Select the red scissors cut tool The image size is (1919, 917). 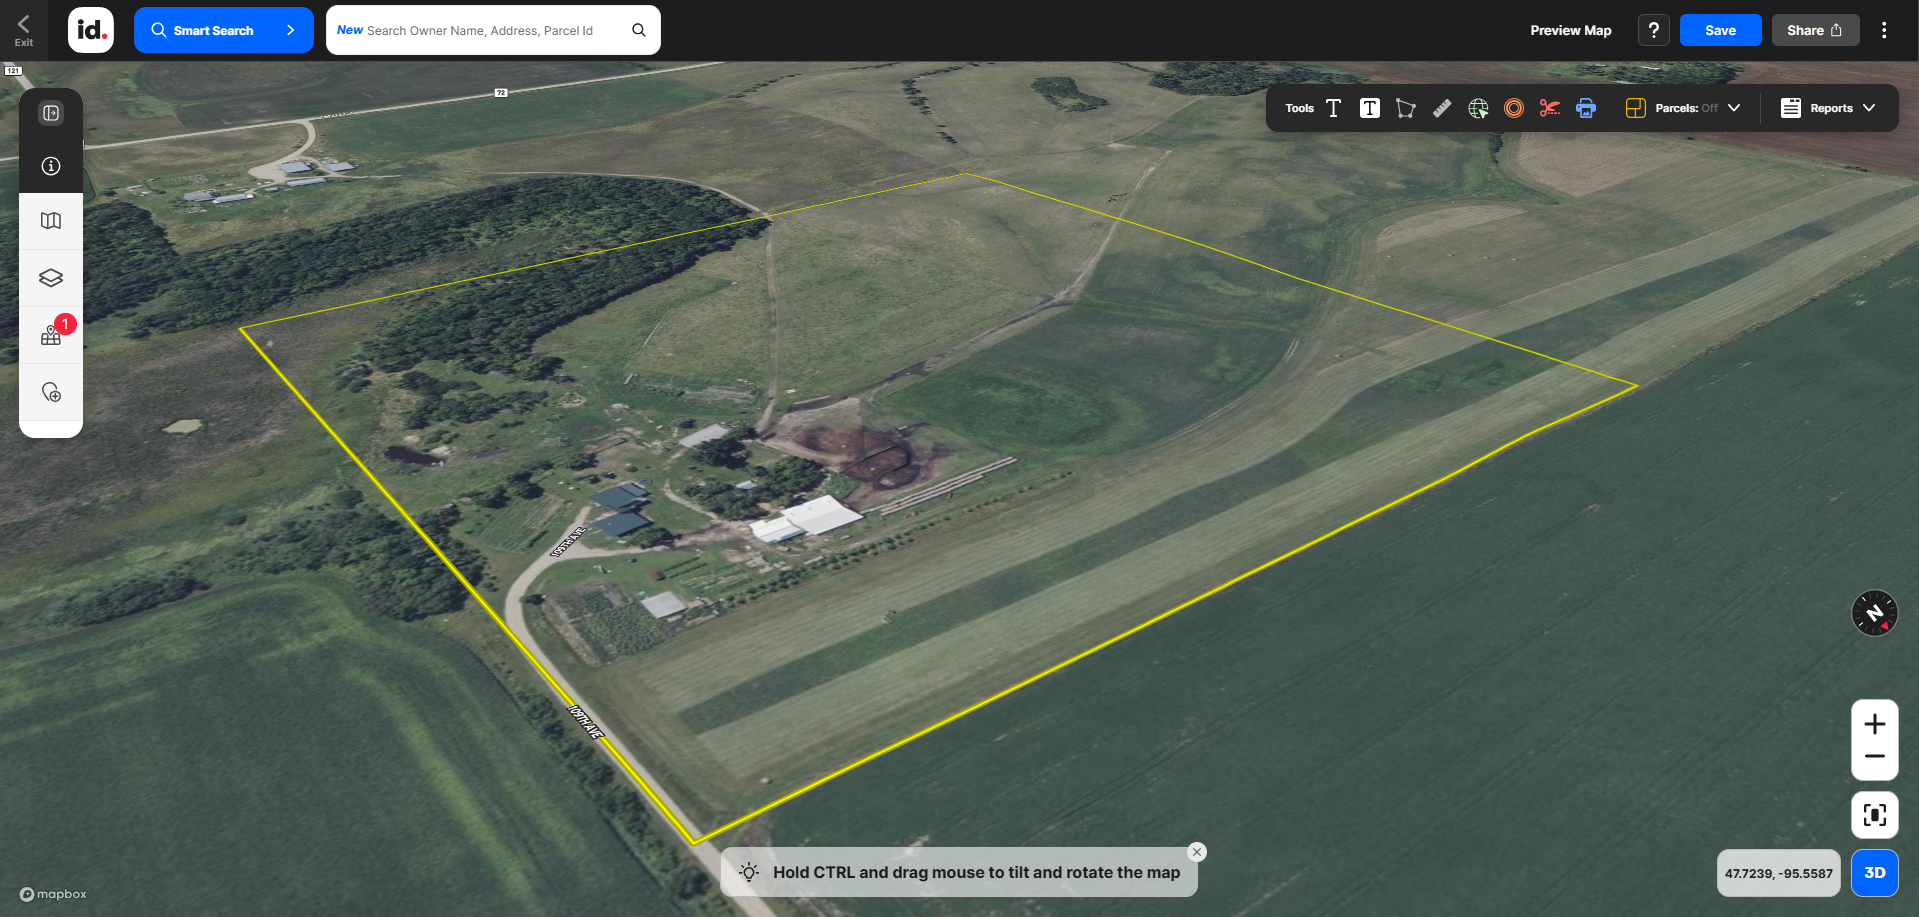coord(1549,108)
